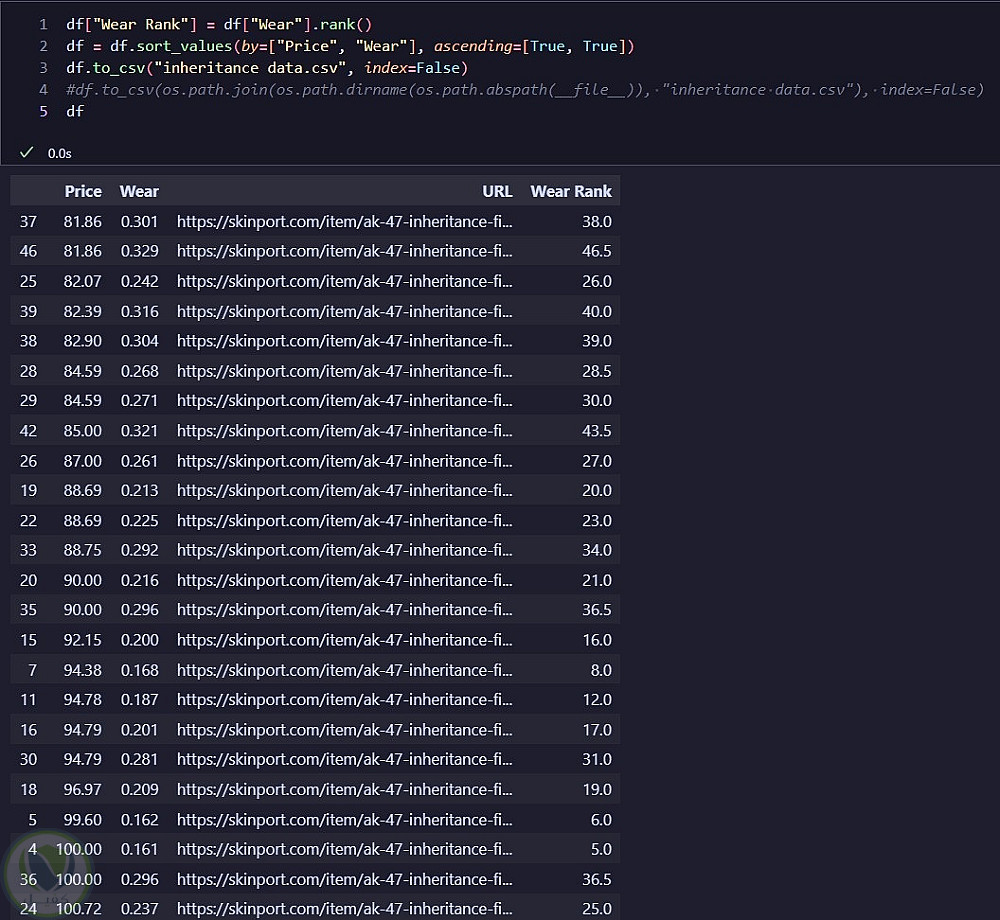This screenshot has width=1000, height=920.
Task: Click wear value 0.329 in row 46
Action: click(x=139, y=251)
